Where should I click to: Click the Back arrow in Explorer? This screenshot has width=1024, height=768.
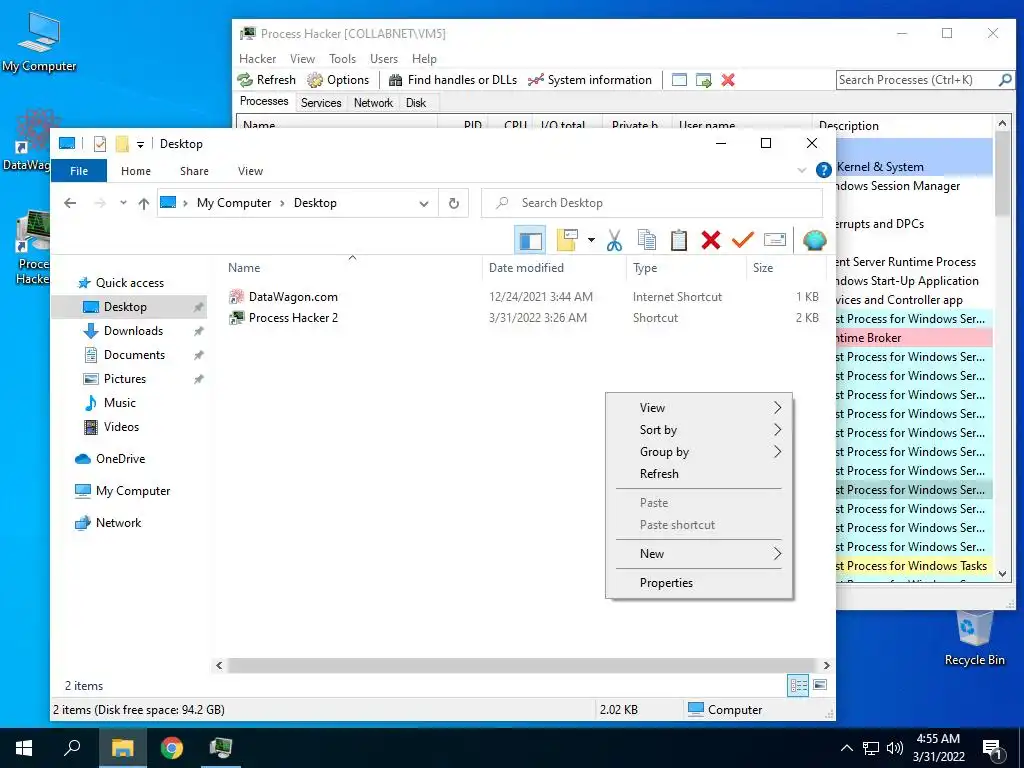click(70, 203)
